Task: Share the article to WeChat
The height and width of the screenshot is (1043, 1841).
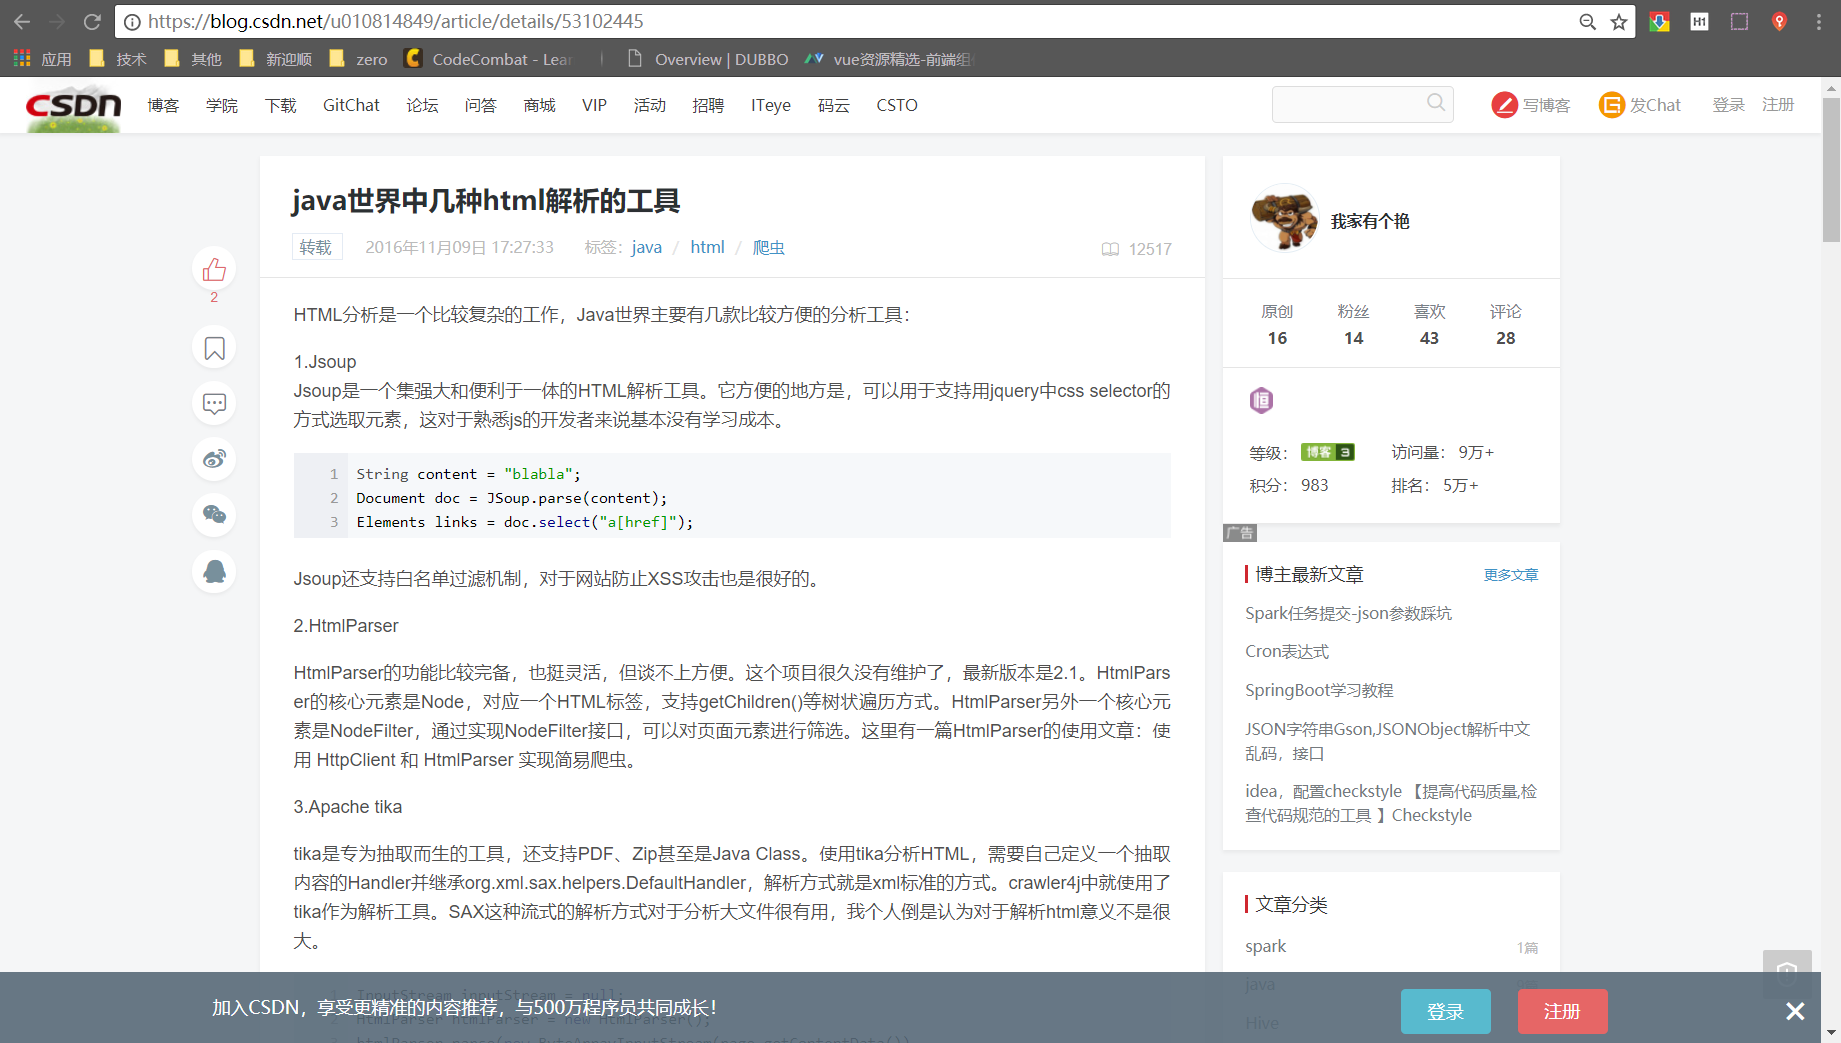Action: click(x=214, y=515)
